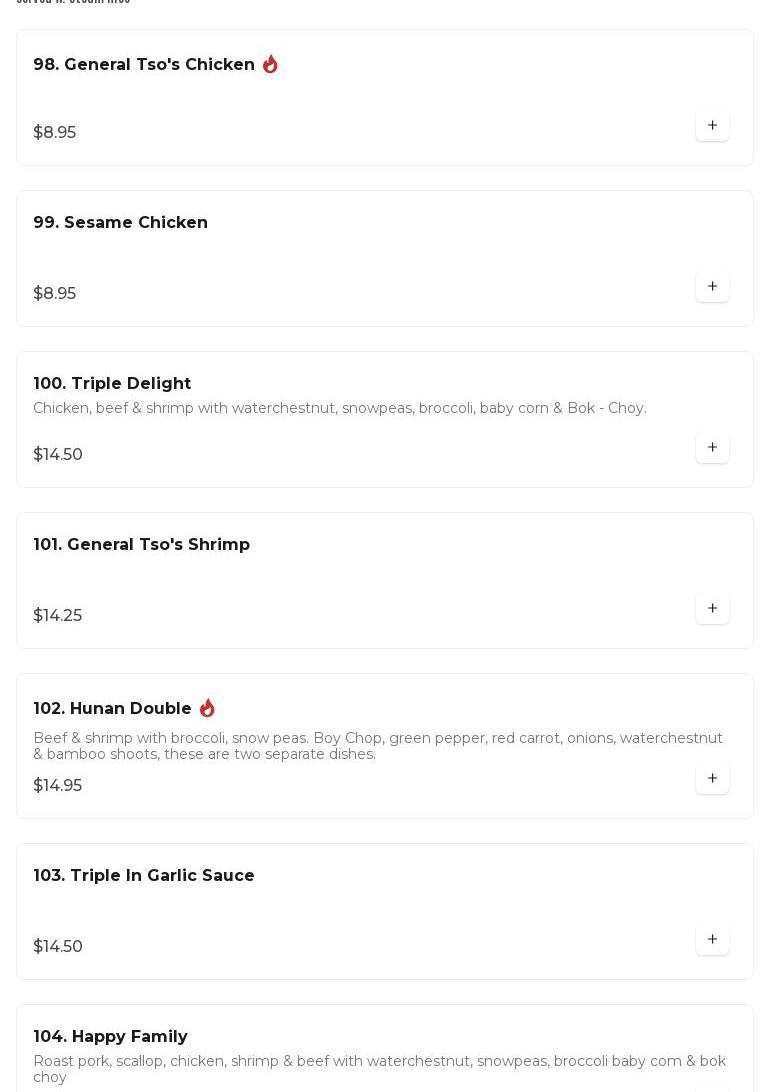Add Sesame Chicken using plus button
This screenshot has width=770, height=1092.
pos(712,287)
